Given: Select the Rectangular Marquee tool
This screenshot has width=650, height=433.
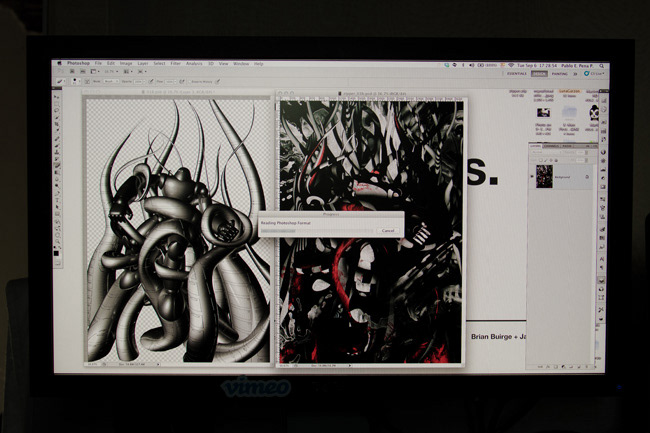Looking at the screenshot, I should click(x=57, y=104).
